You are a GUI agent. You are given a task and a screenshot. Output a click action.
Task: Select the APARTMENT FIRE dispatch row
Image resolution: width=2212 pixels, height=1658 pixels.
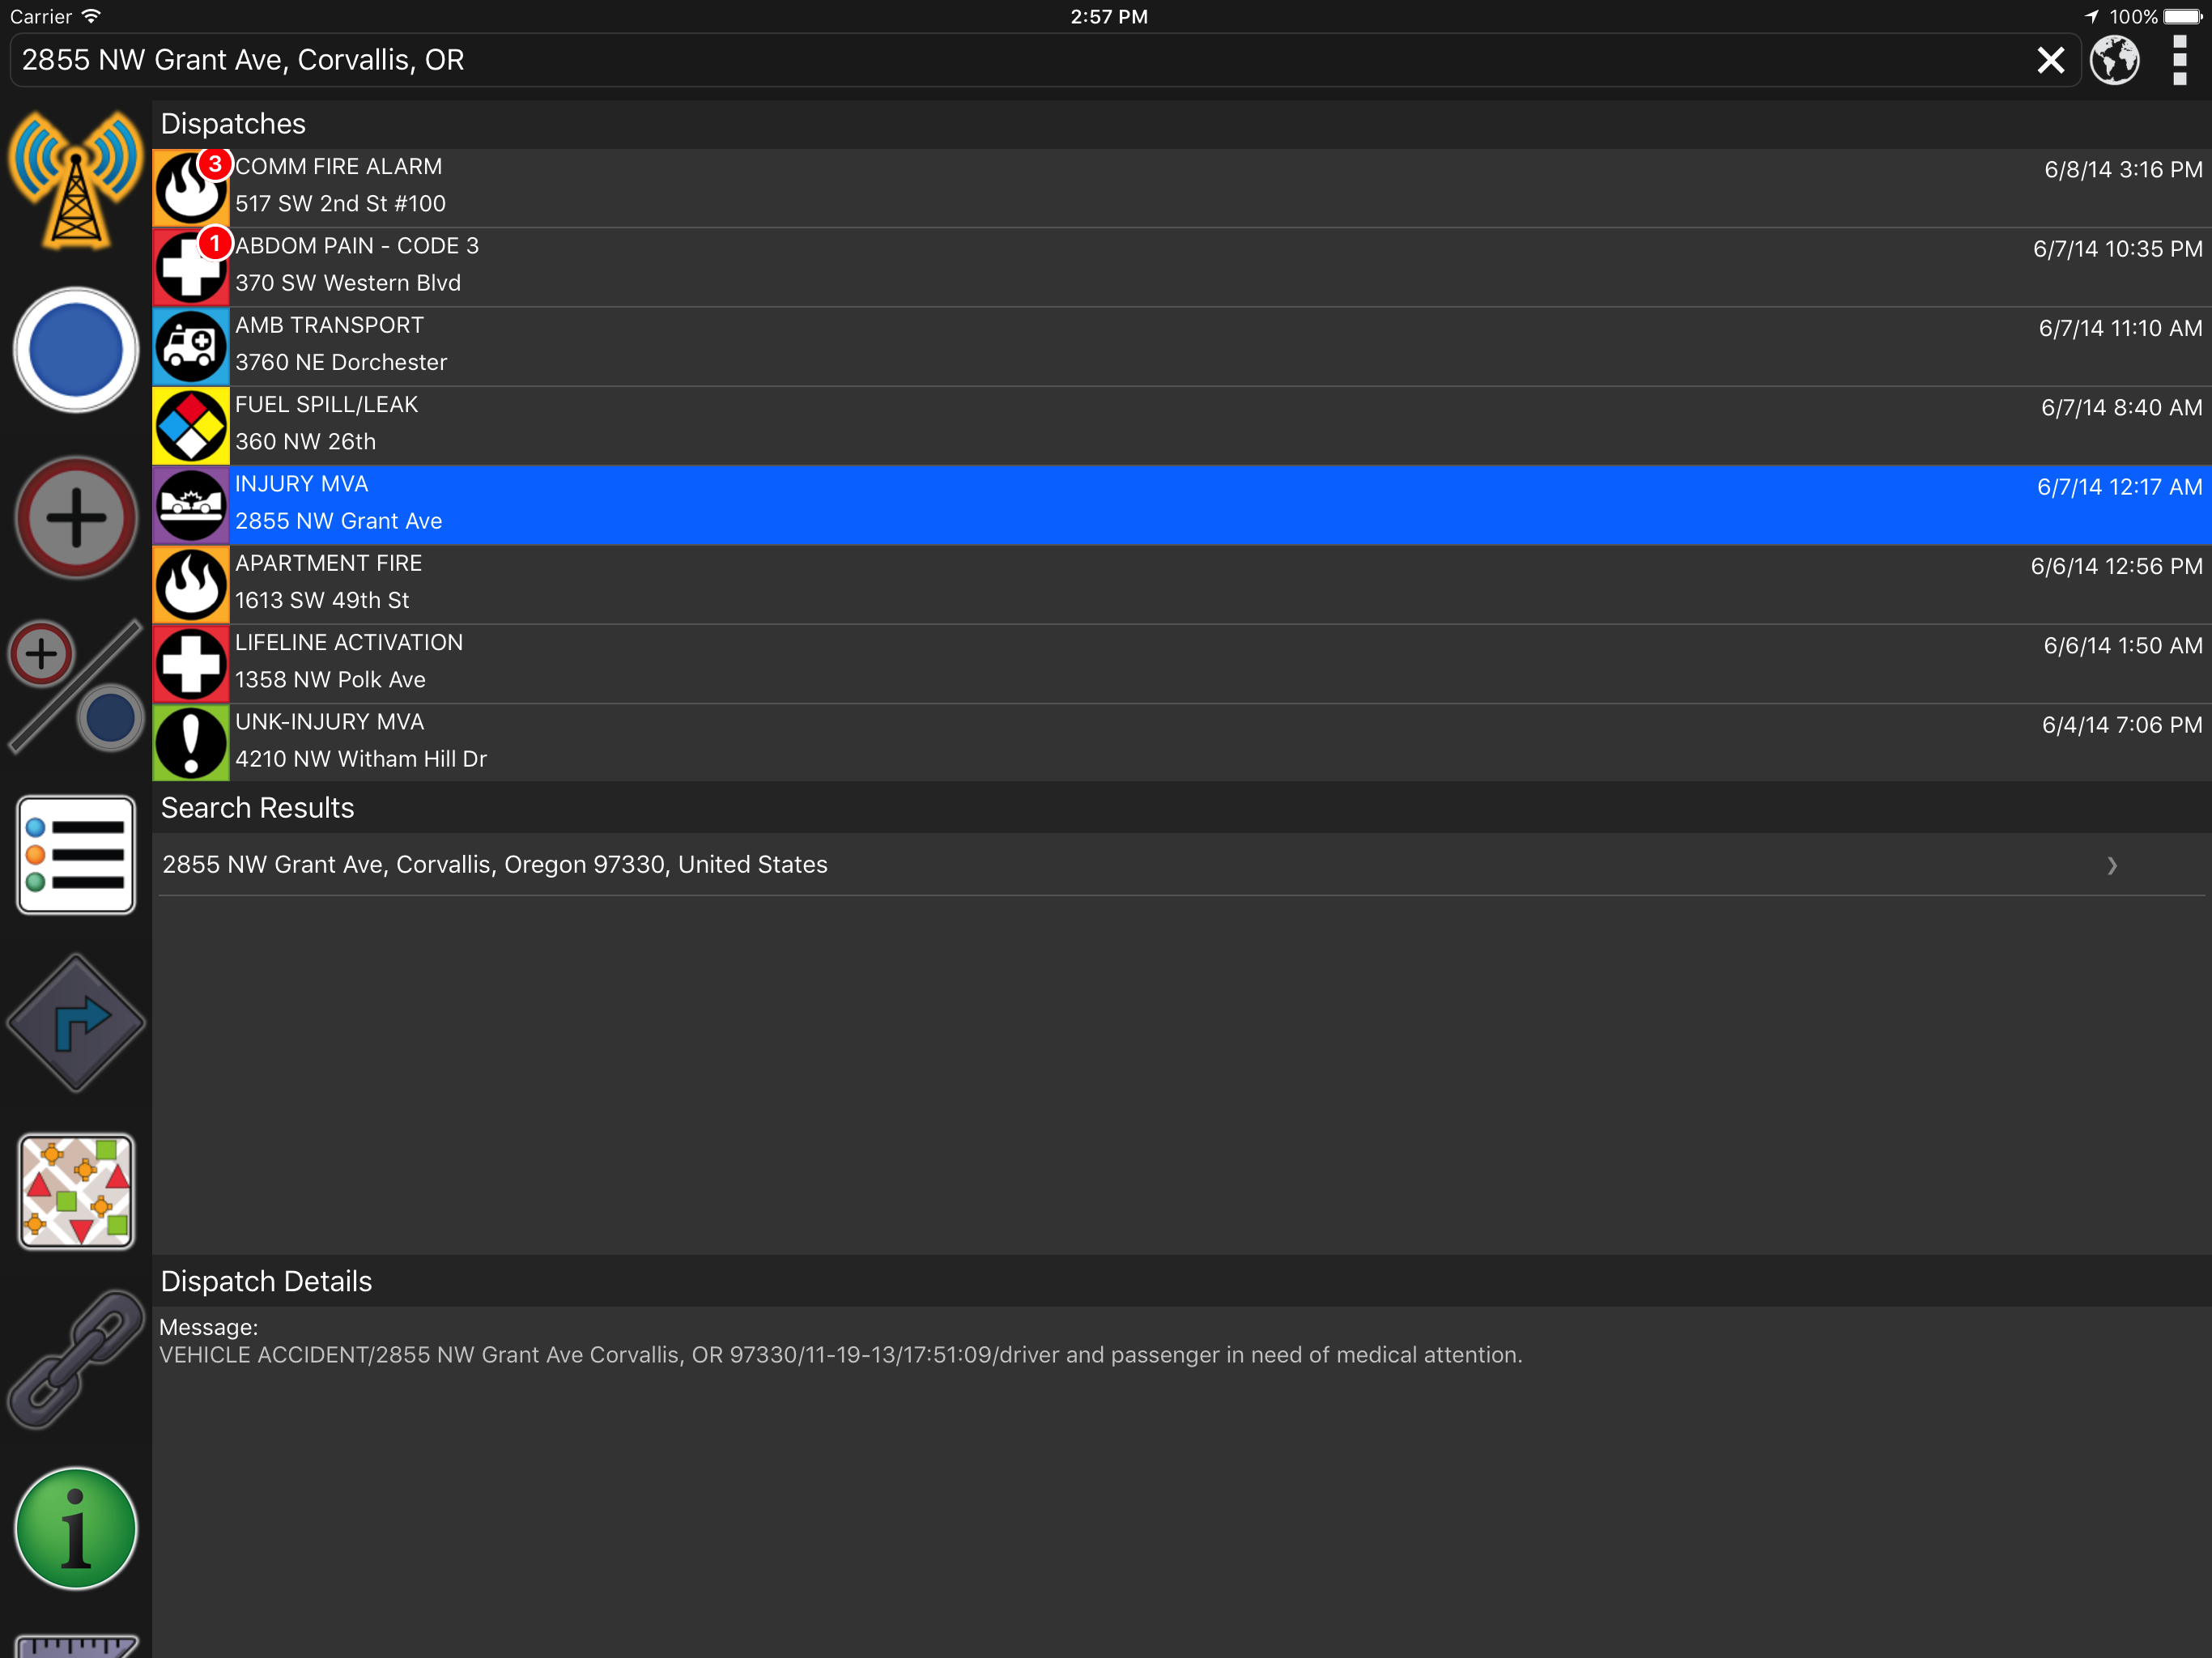point(1181,585)
